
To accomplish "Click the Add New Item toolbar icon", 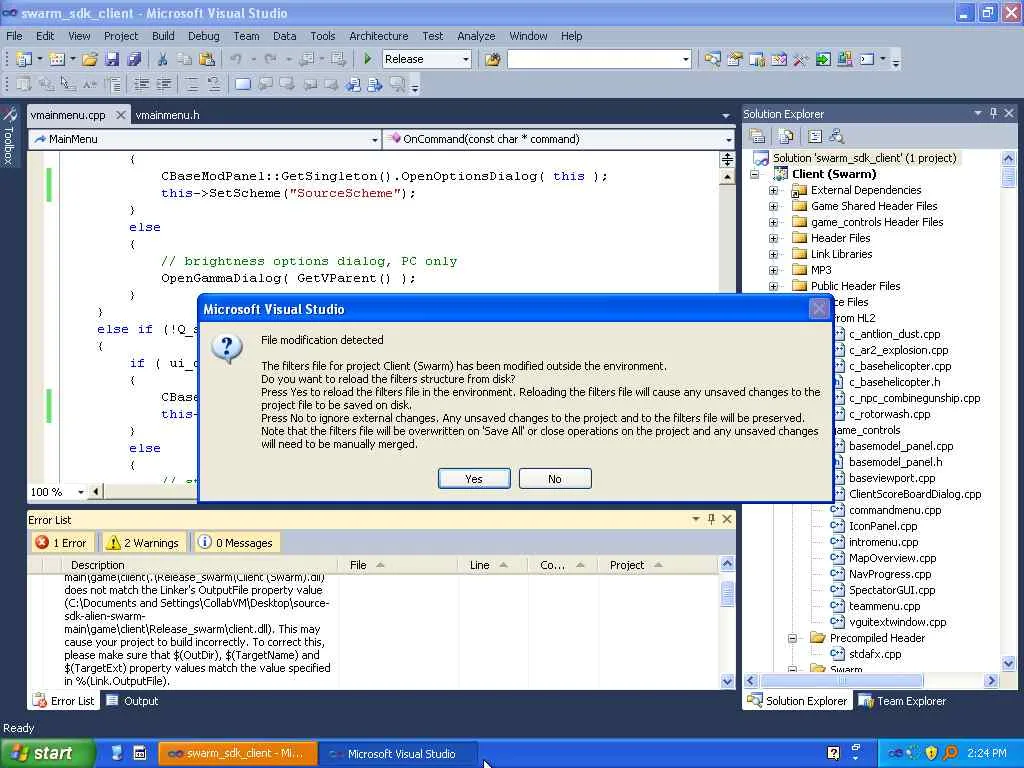I will coord(57,59).
